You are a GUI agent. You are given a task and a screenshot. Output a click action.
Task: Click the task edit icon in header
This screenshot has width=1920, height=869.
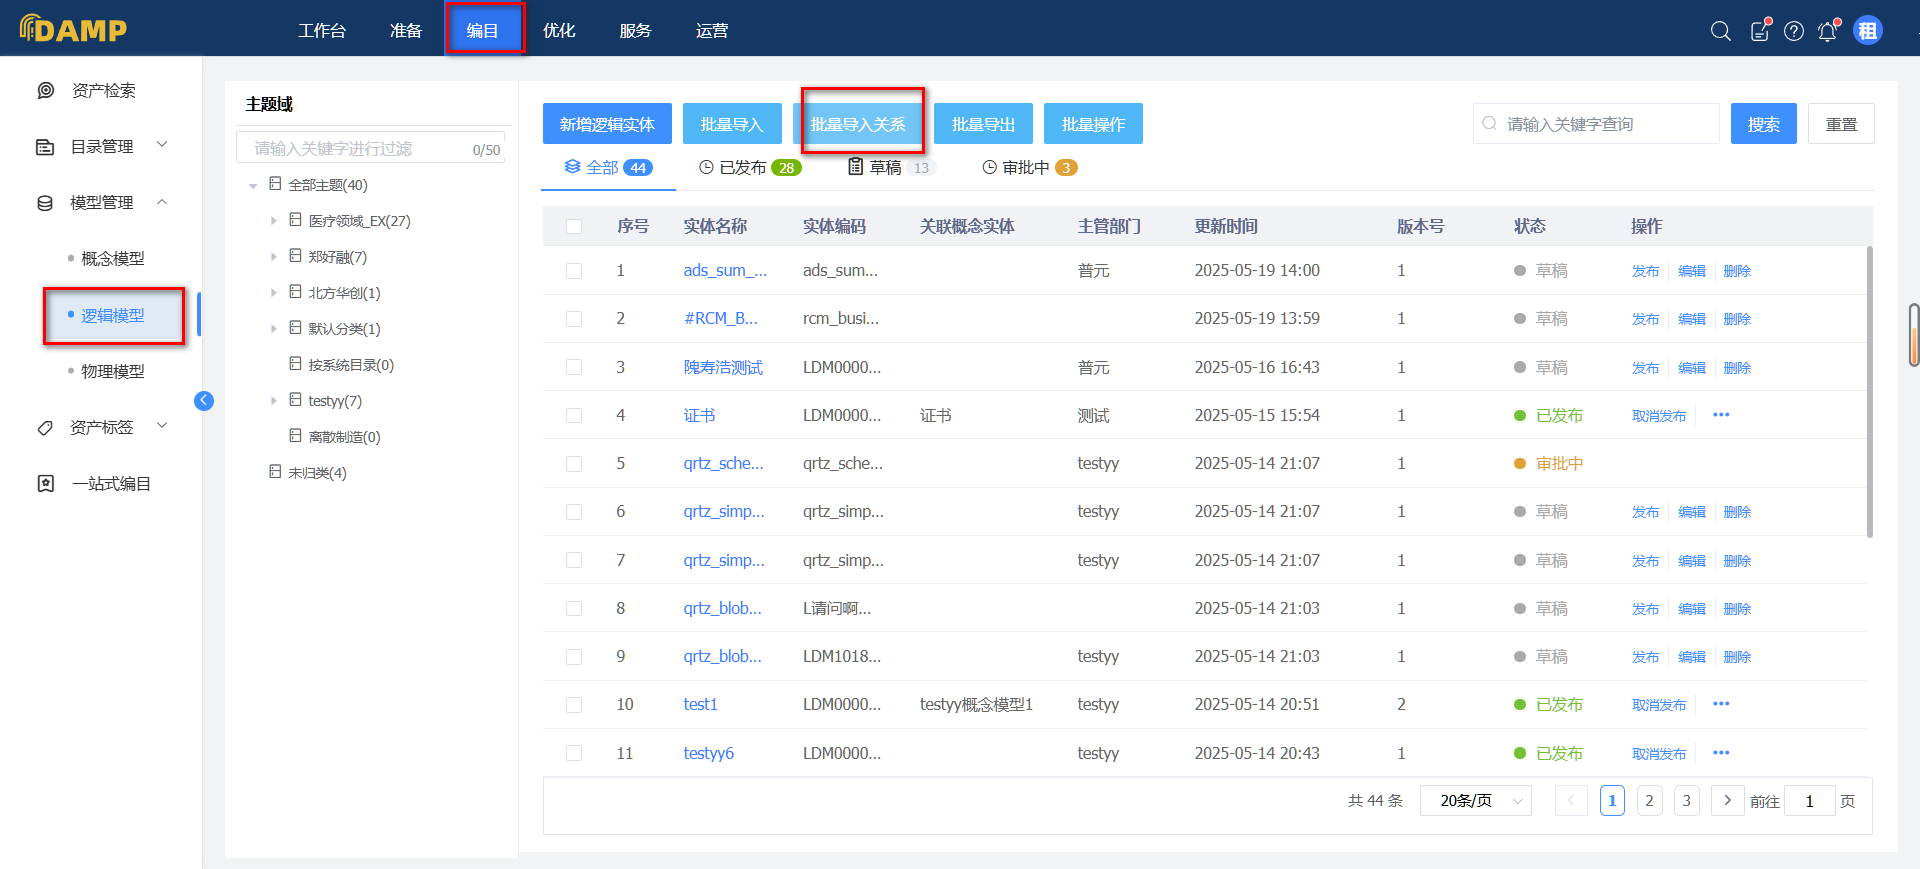(x=1759, y=31)
